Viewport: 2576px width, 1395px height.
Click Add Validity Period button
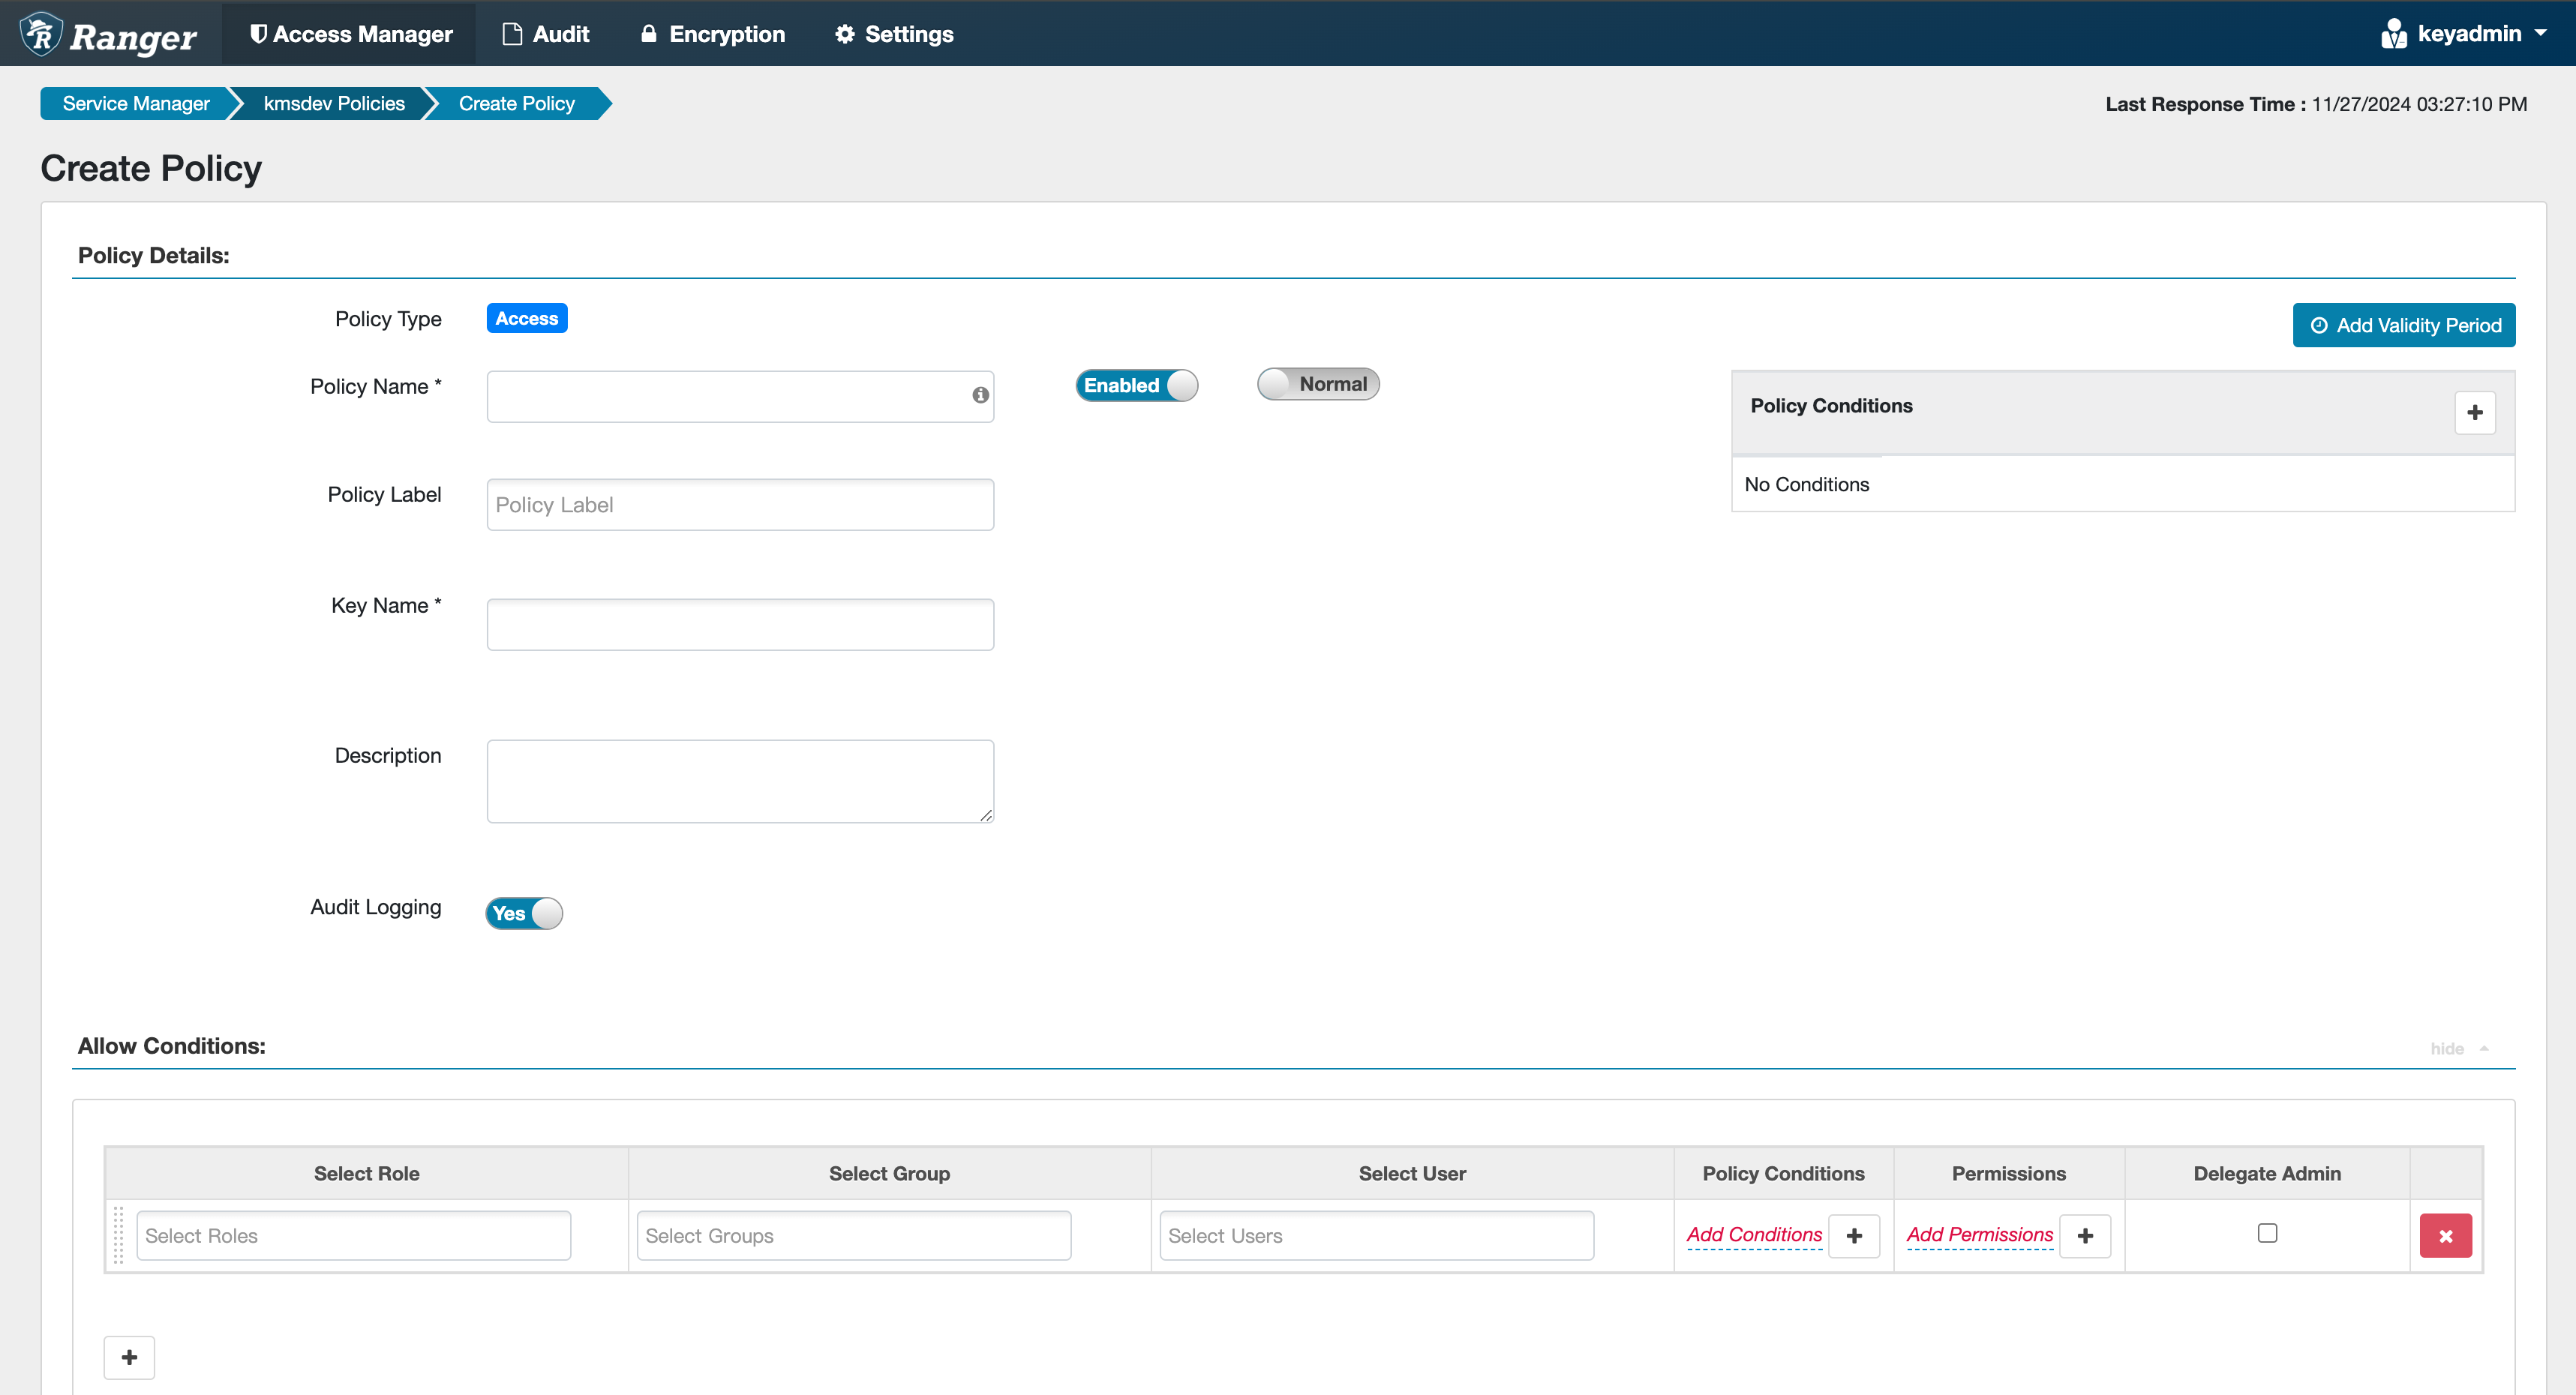[2403, 325]
